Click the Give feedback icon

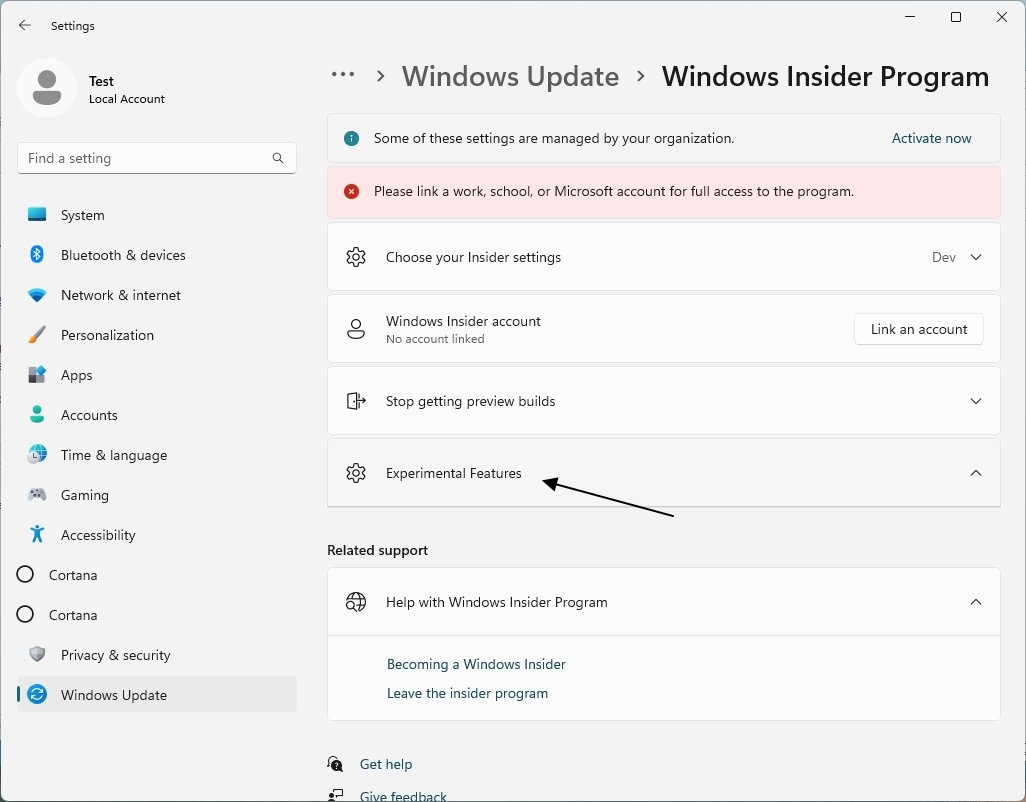[x=335, y=795]
